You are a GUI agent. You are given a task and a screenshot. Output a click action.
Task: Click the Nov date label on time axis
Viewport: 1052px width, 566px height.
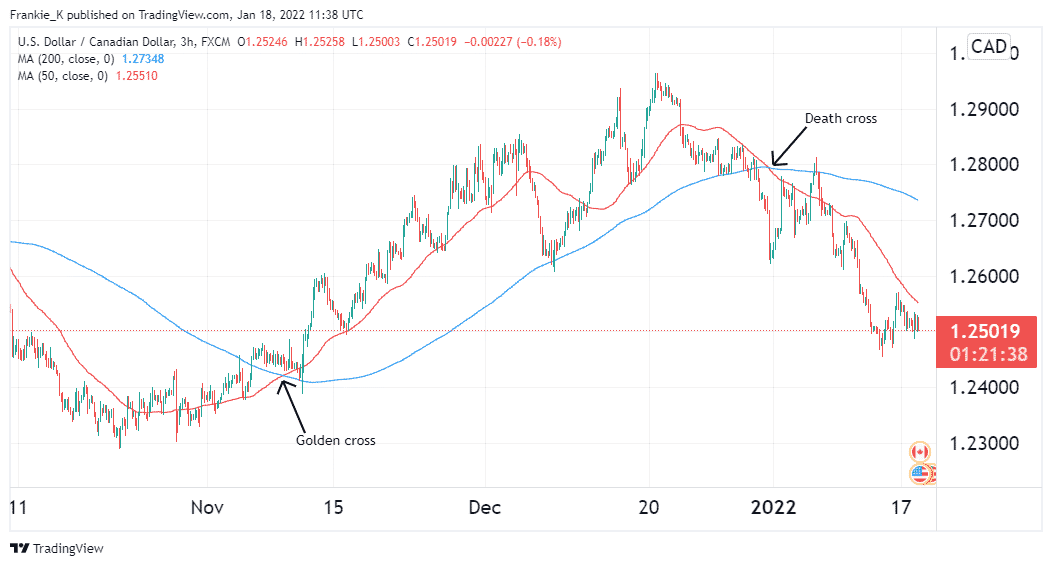(207, 508)
